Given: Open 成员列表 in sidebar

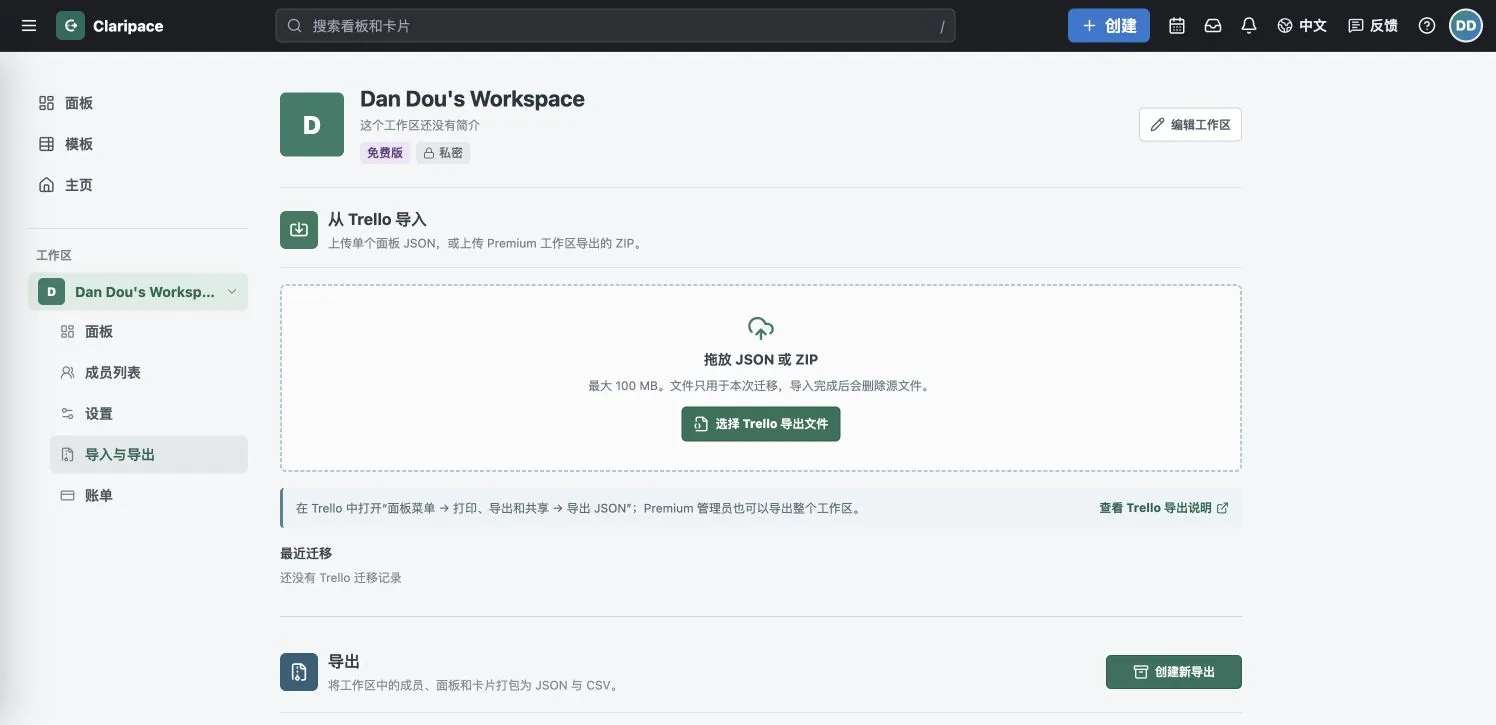Looking at the screenshot, I should point(149,373).
